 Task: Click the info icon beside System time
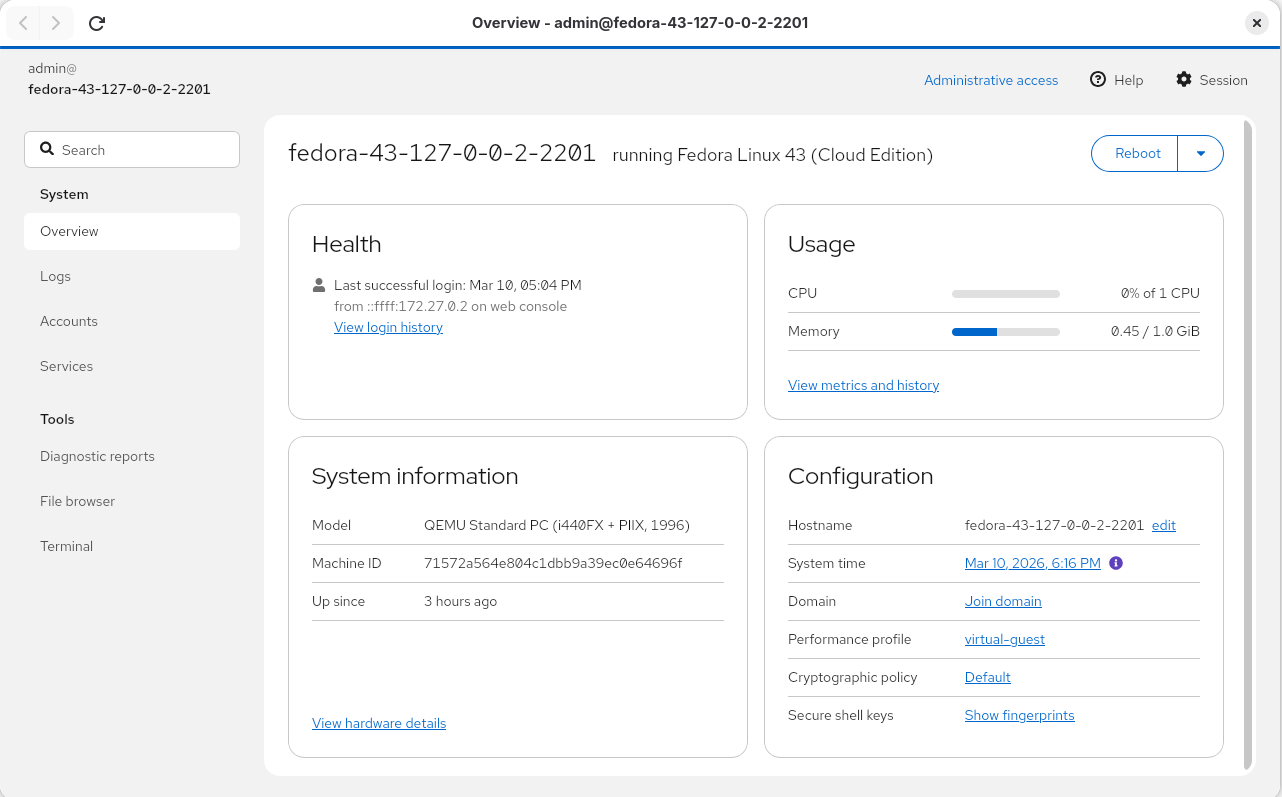tap(1115, 563)
